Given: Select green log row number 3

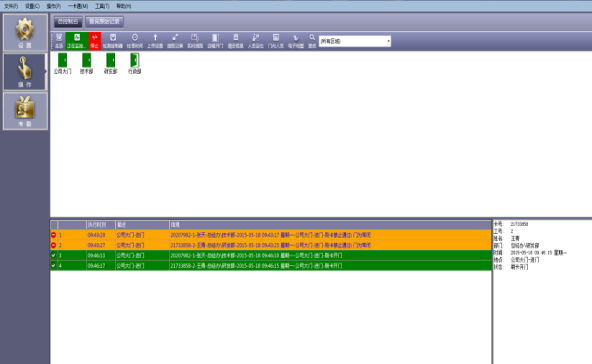Looking at the screenshot, I should point(271,256).
